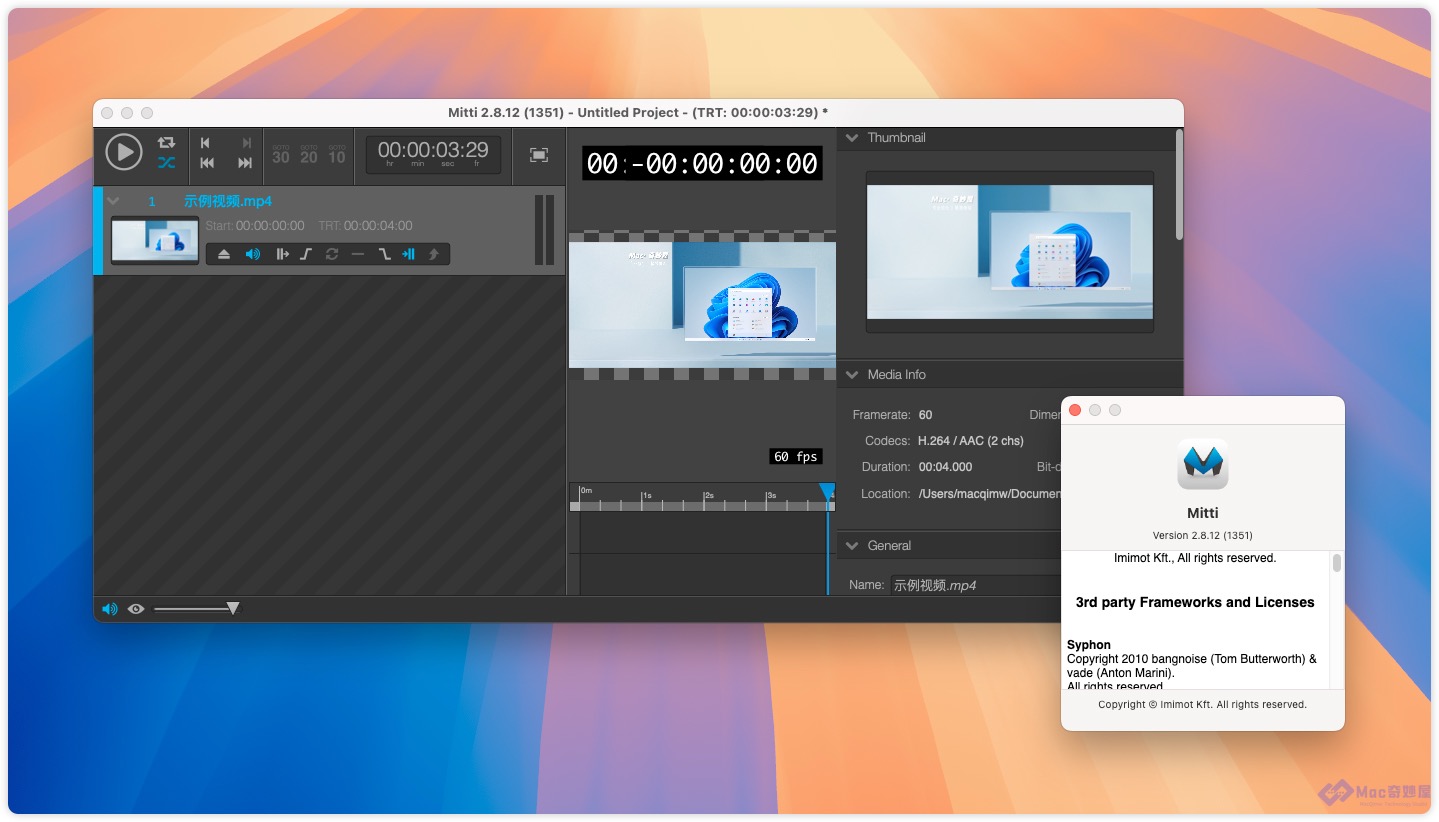1439x822 pixels.
Task: Click the go-to-cue arrow icon on cue 1
Action: tap(433, 255)
